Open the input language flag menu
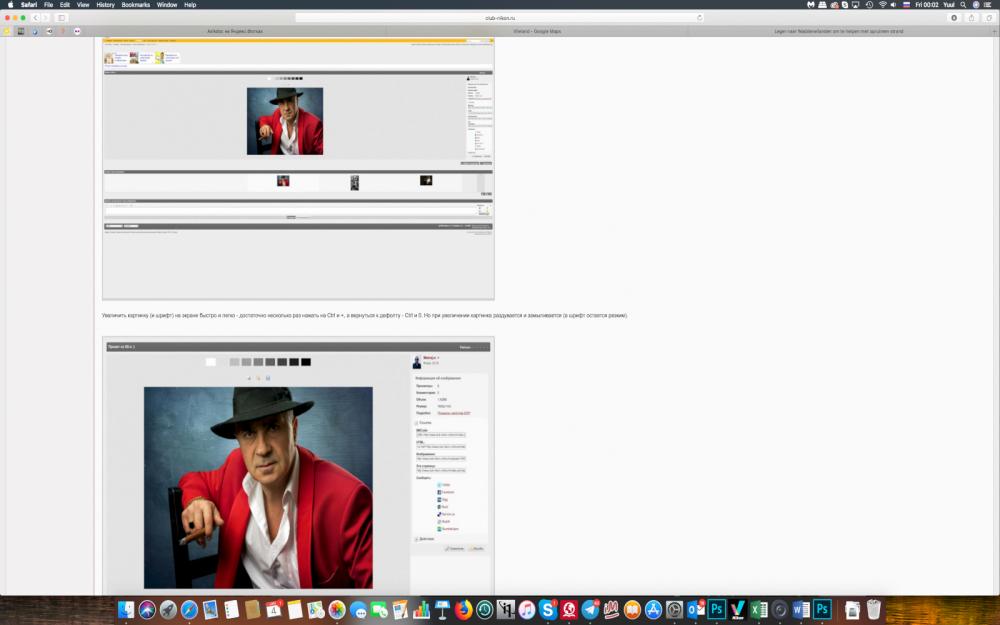Screen dimensions: 1000x625 (x=906, y=4)
